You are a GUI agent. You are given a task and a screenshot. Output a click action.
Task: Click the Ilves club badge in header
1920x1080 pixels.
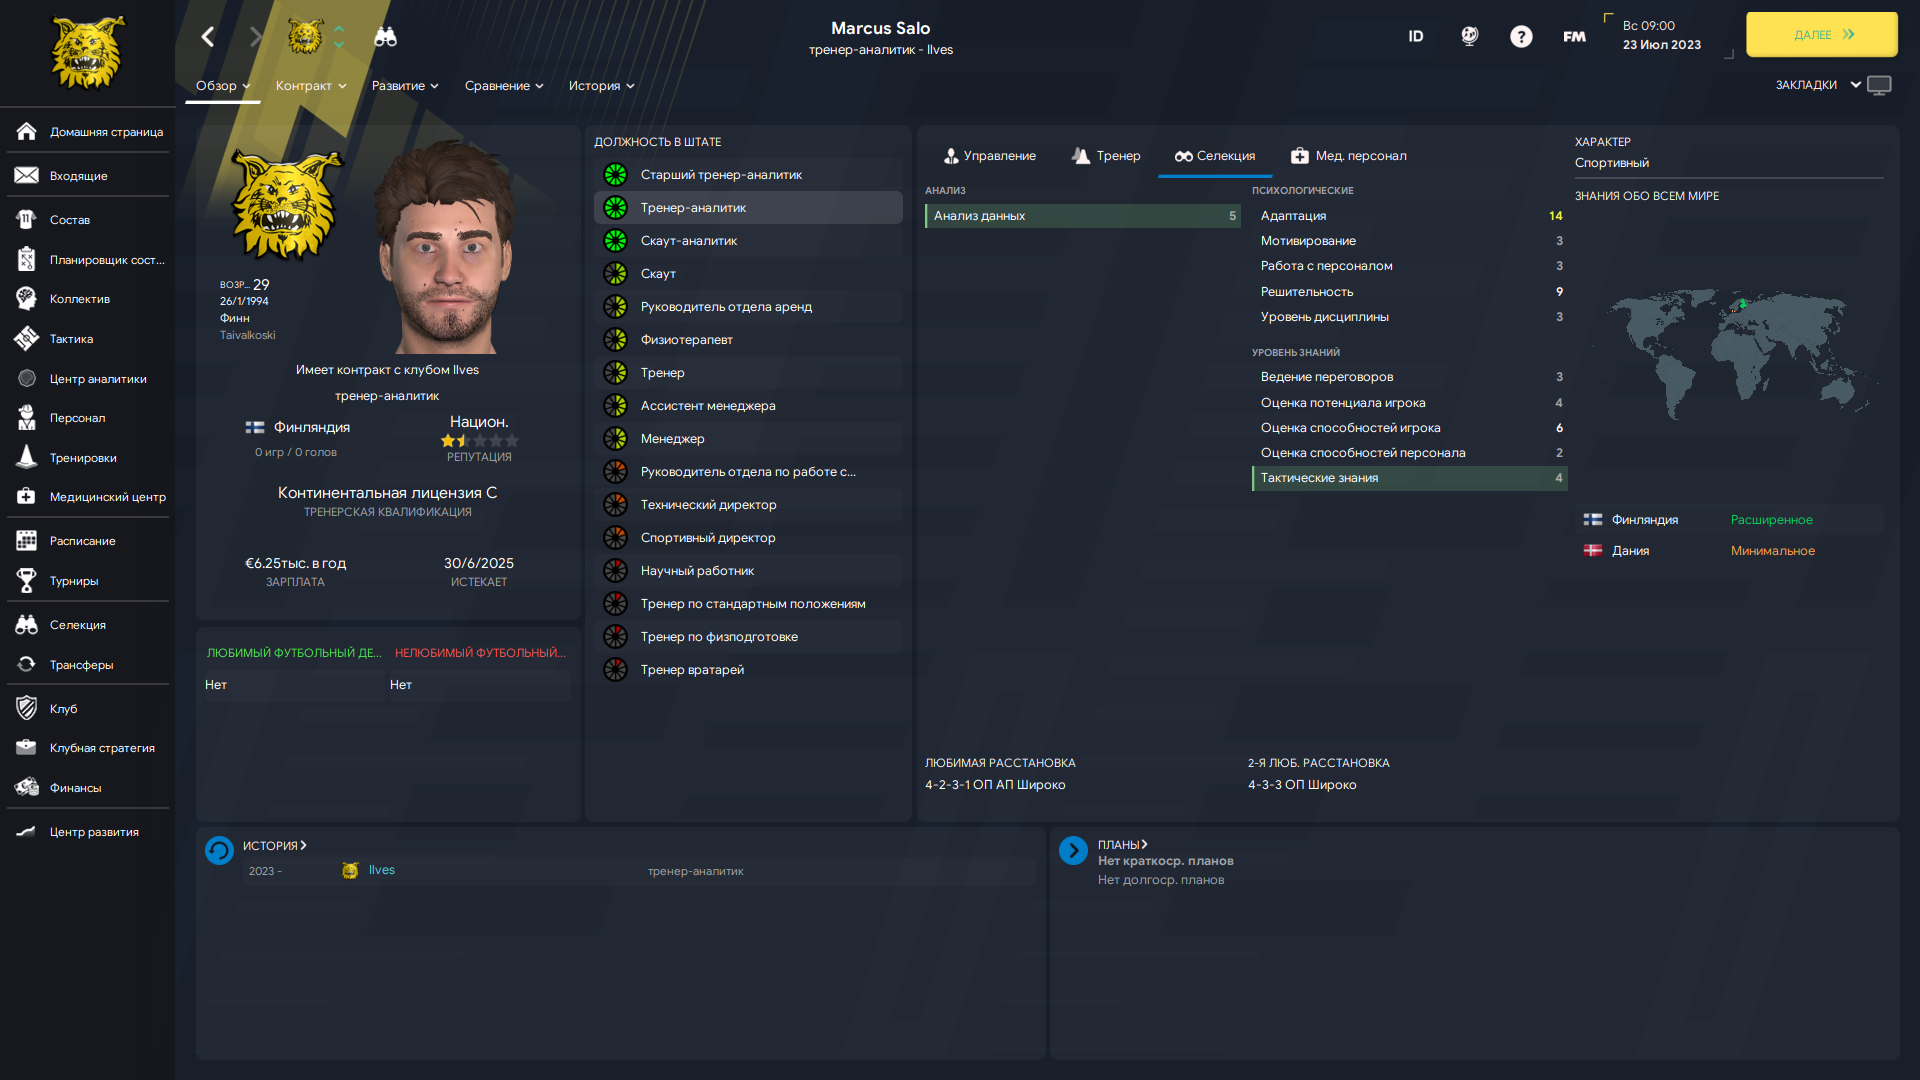(305, 37)
